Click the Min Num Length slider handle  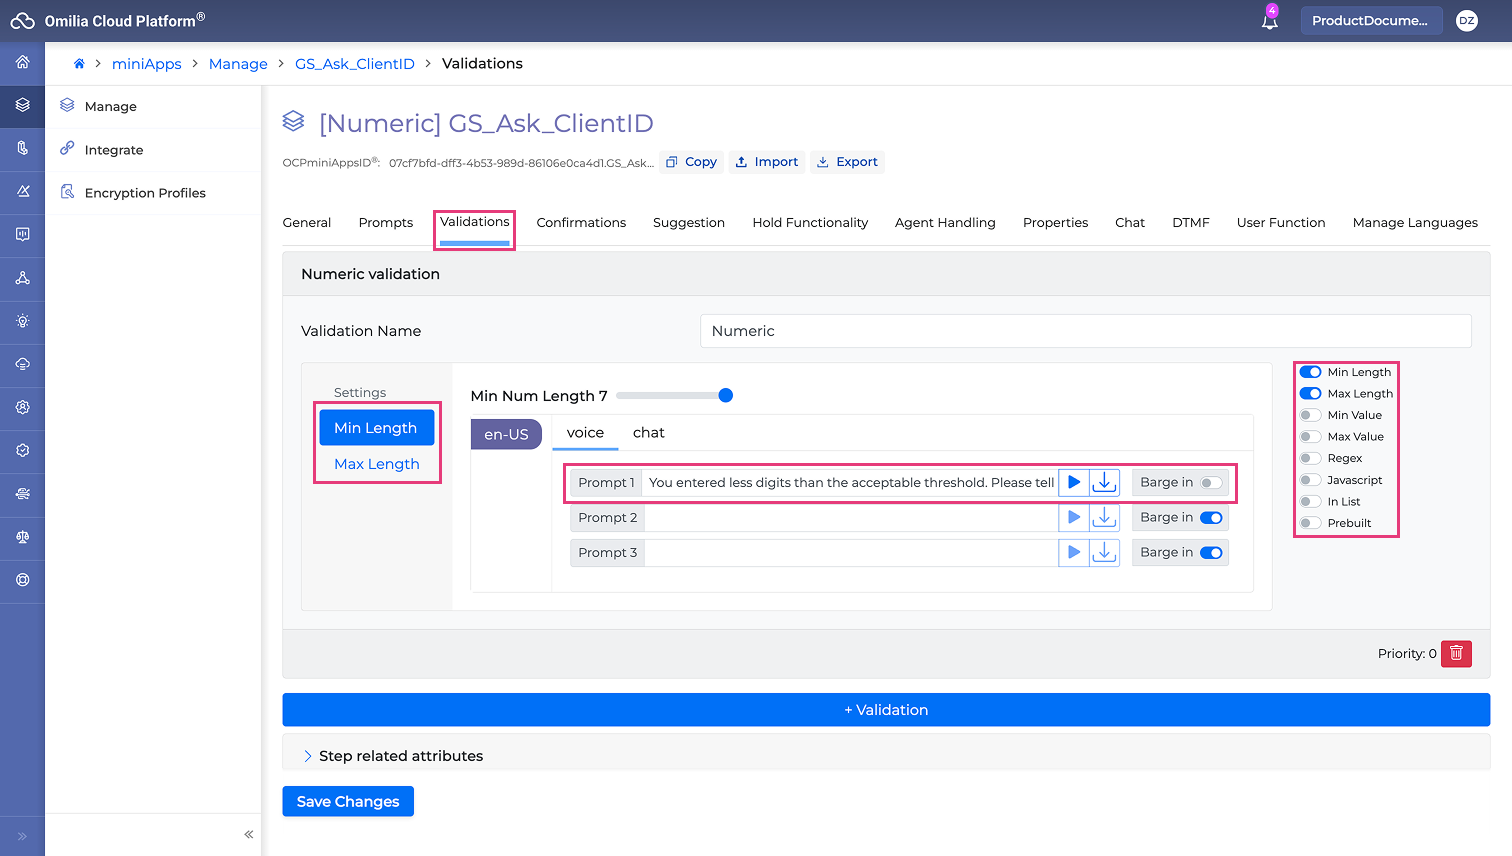click(x=726, y=396)
